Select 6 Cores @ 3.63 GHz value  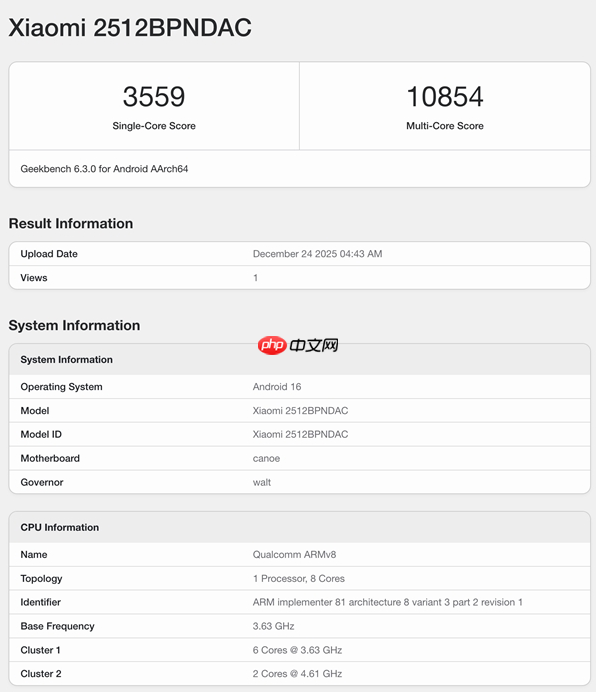tap(297, 650)
